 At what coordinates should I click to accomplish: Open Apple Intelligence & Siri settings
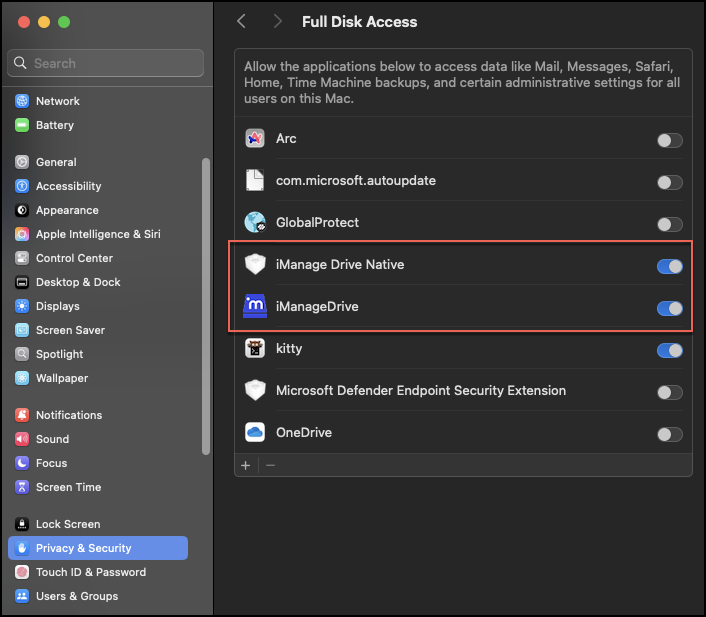(x=98, y=234)
